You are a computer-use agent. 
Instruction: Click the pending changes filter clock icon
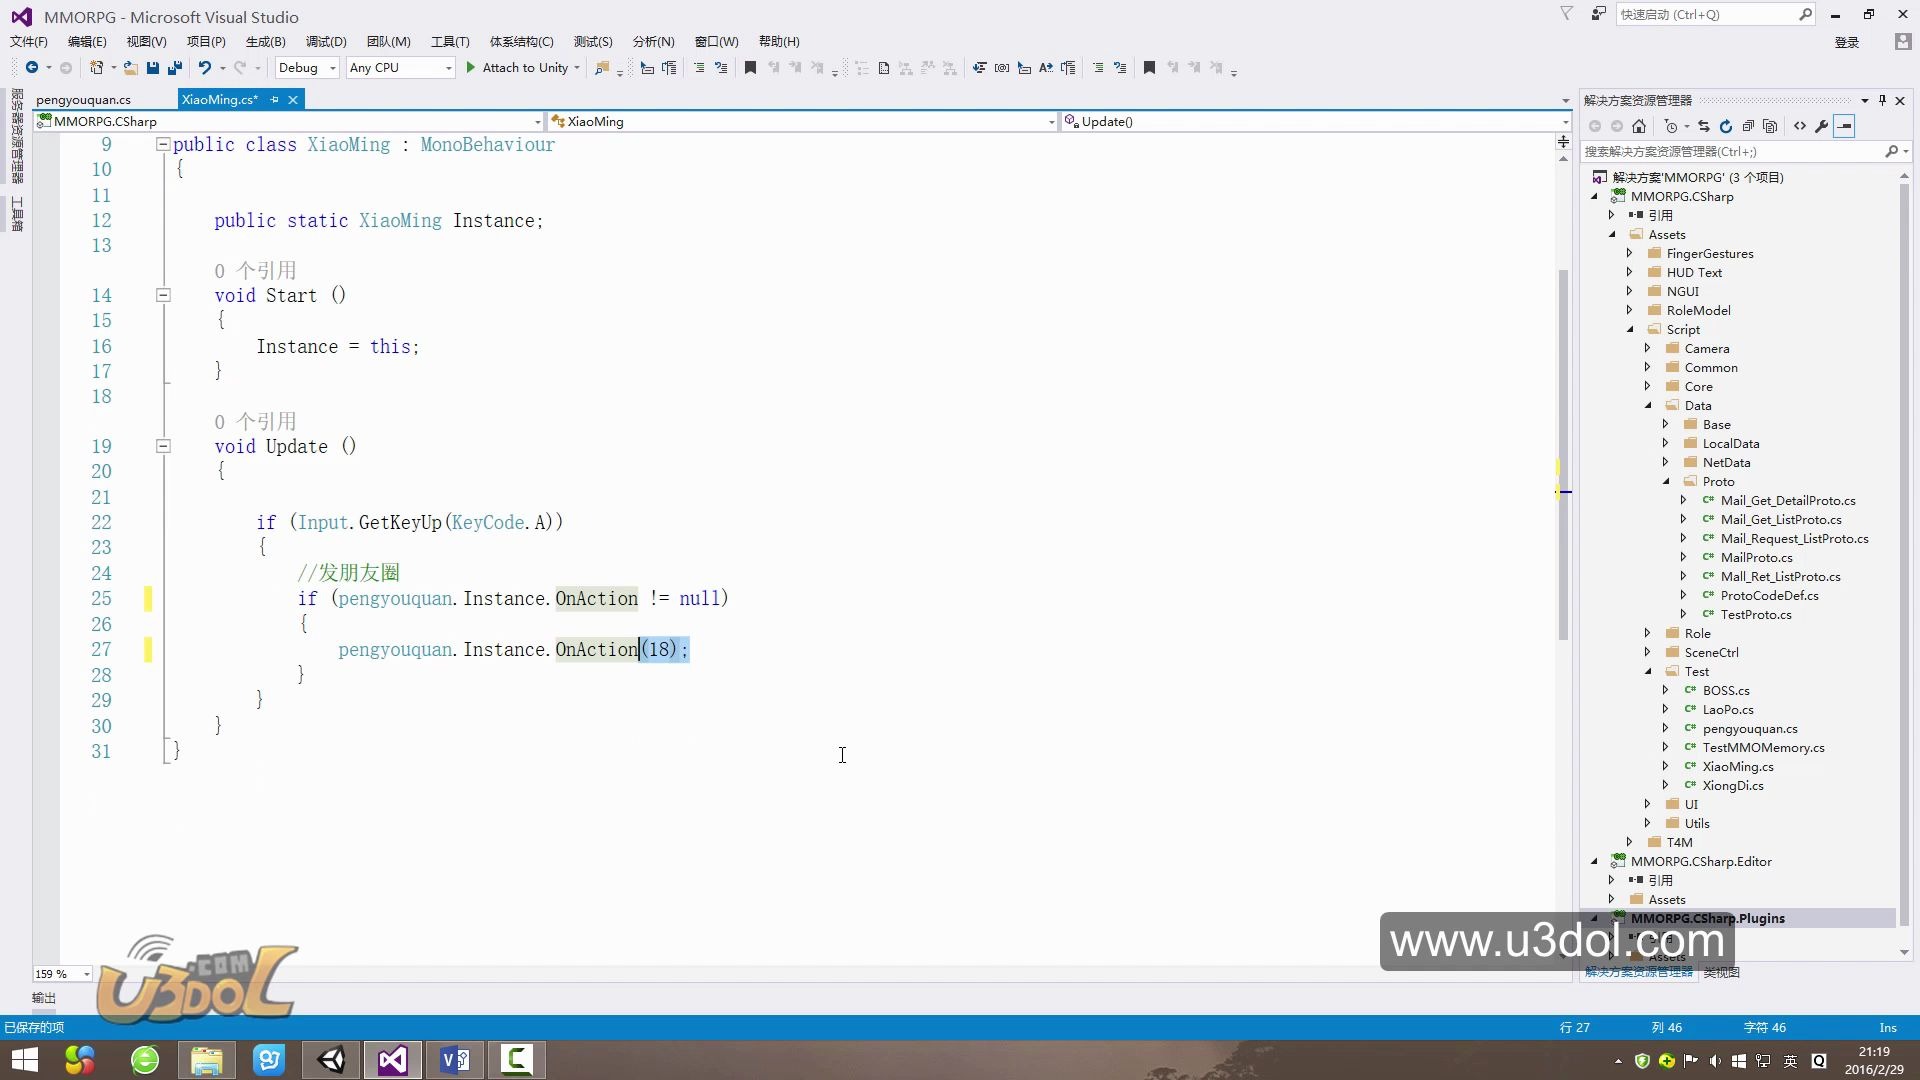(x=1671, y=126)
